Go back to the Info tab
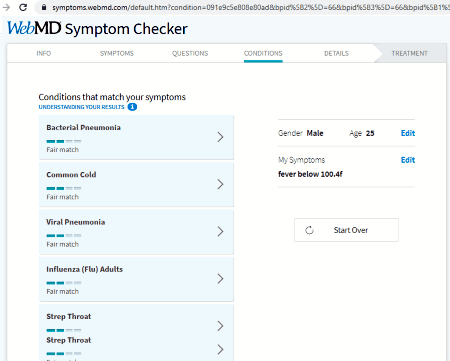The height and width of the screenshot is (361, 450). click(x=44, y=53)
